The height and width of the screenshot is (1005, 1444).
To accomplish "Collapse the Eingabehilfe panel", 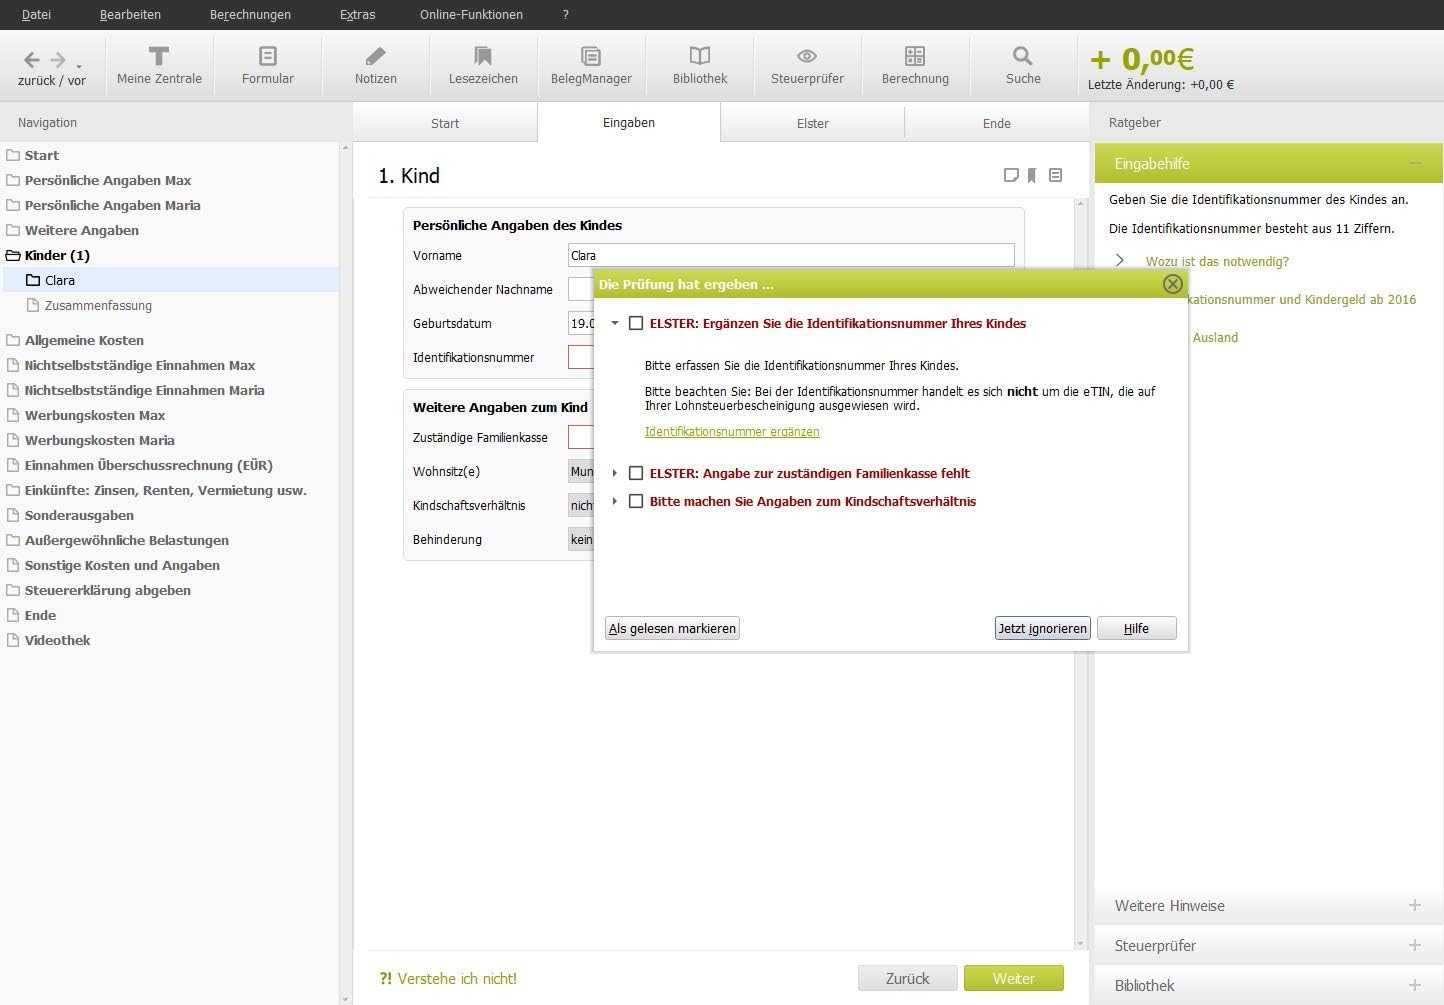I will pyautogui.click(x=1415, y=163).
